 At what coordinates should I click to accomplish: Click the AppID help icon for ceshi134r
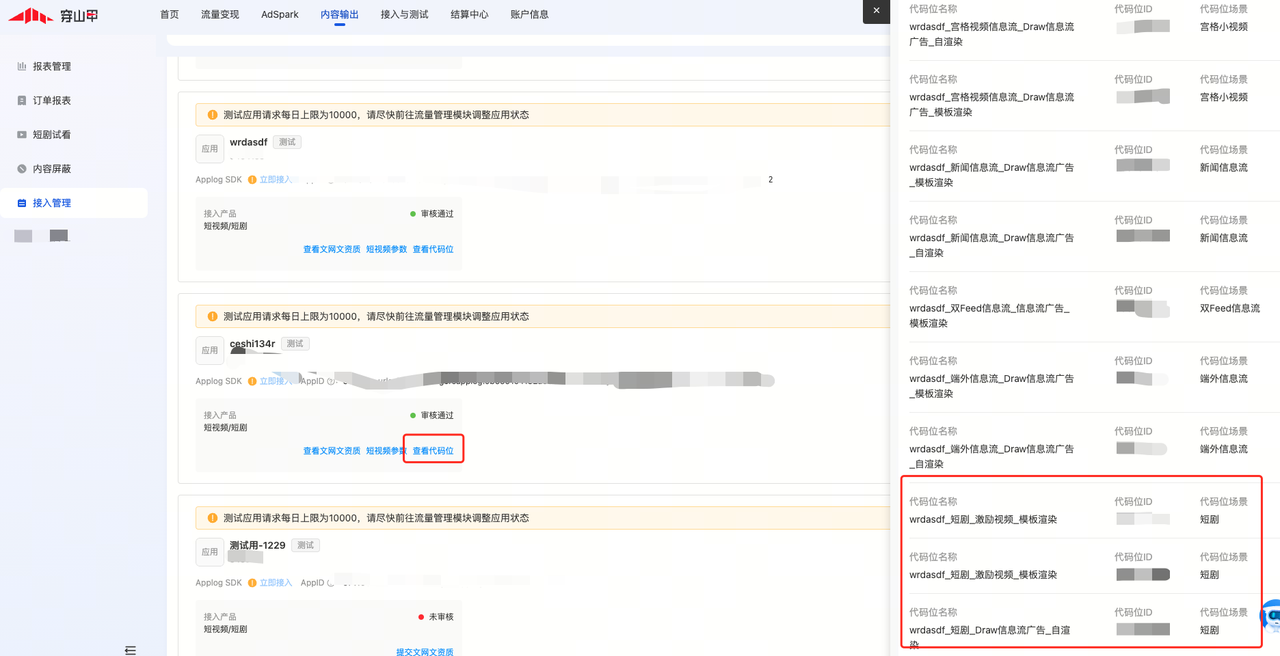point(331,381)
